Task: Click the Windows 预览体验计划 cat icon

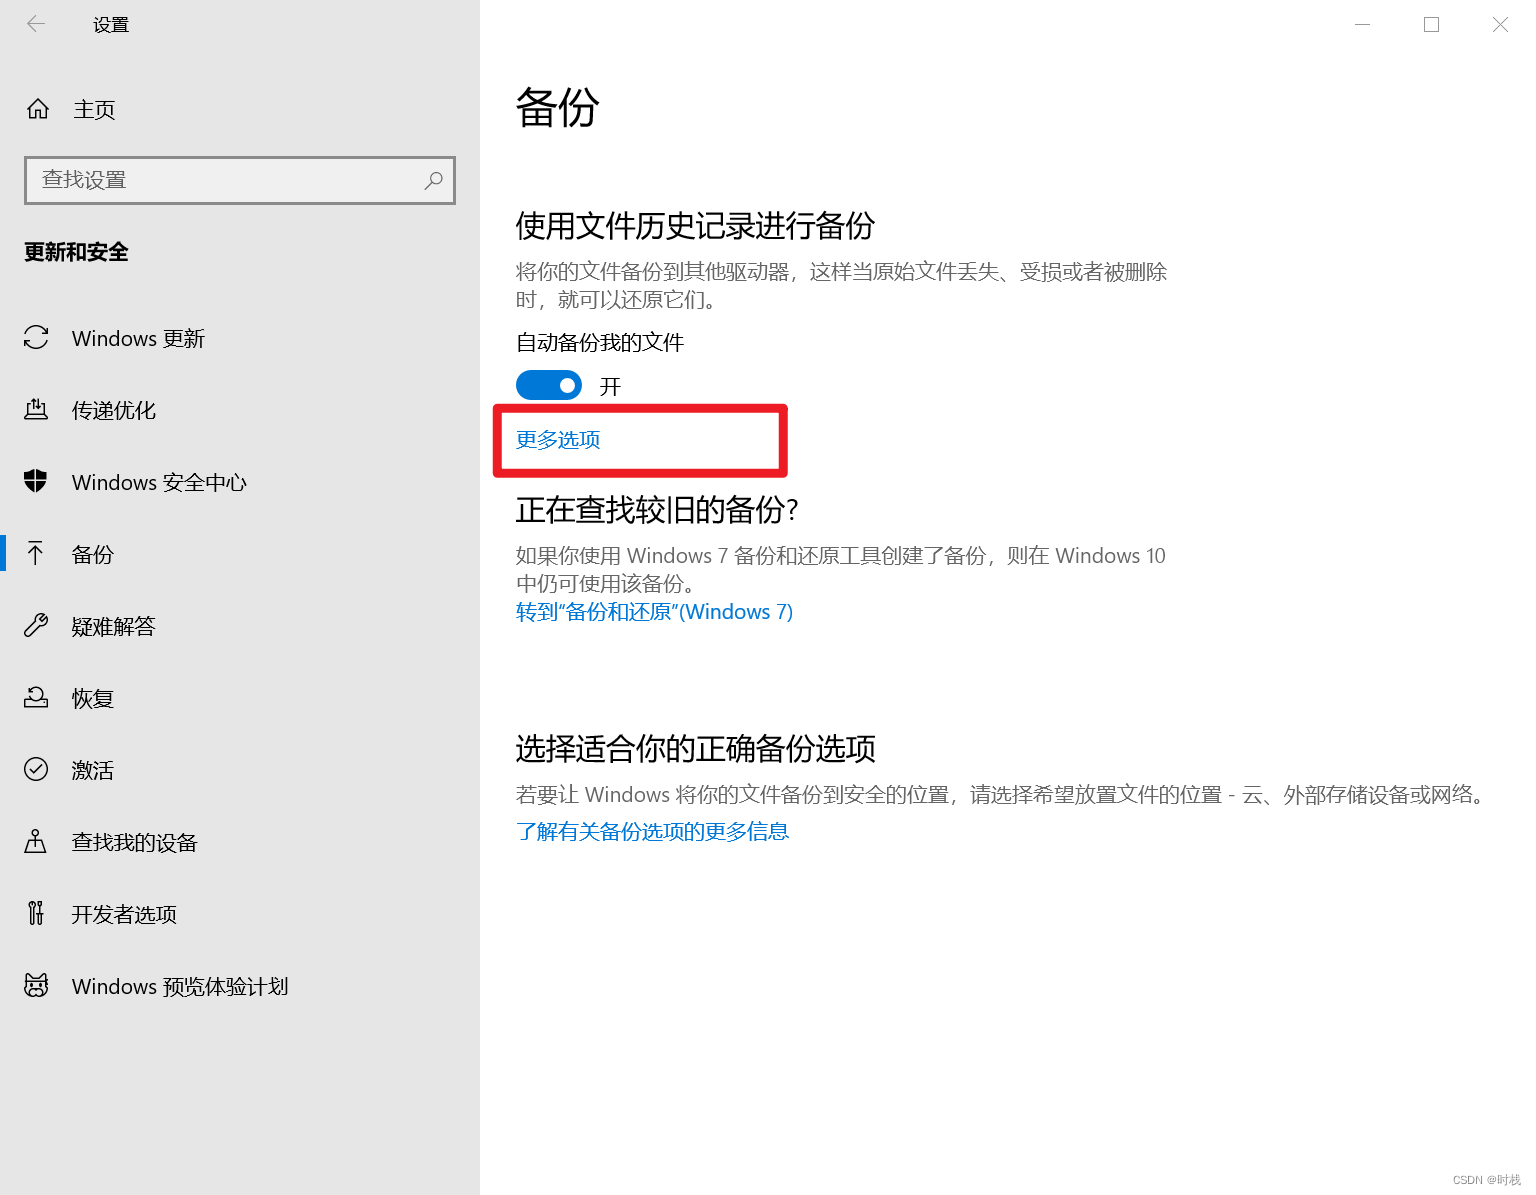Action: pyautogui.click(x=36, y=985)
